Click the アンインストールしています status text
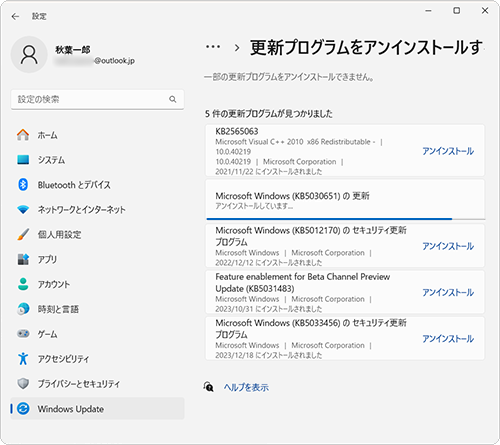This screenshot has width=500, height=445. [x=254, y=206]
